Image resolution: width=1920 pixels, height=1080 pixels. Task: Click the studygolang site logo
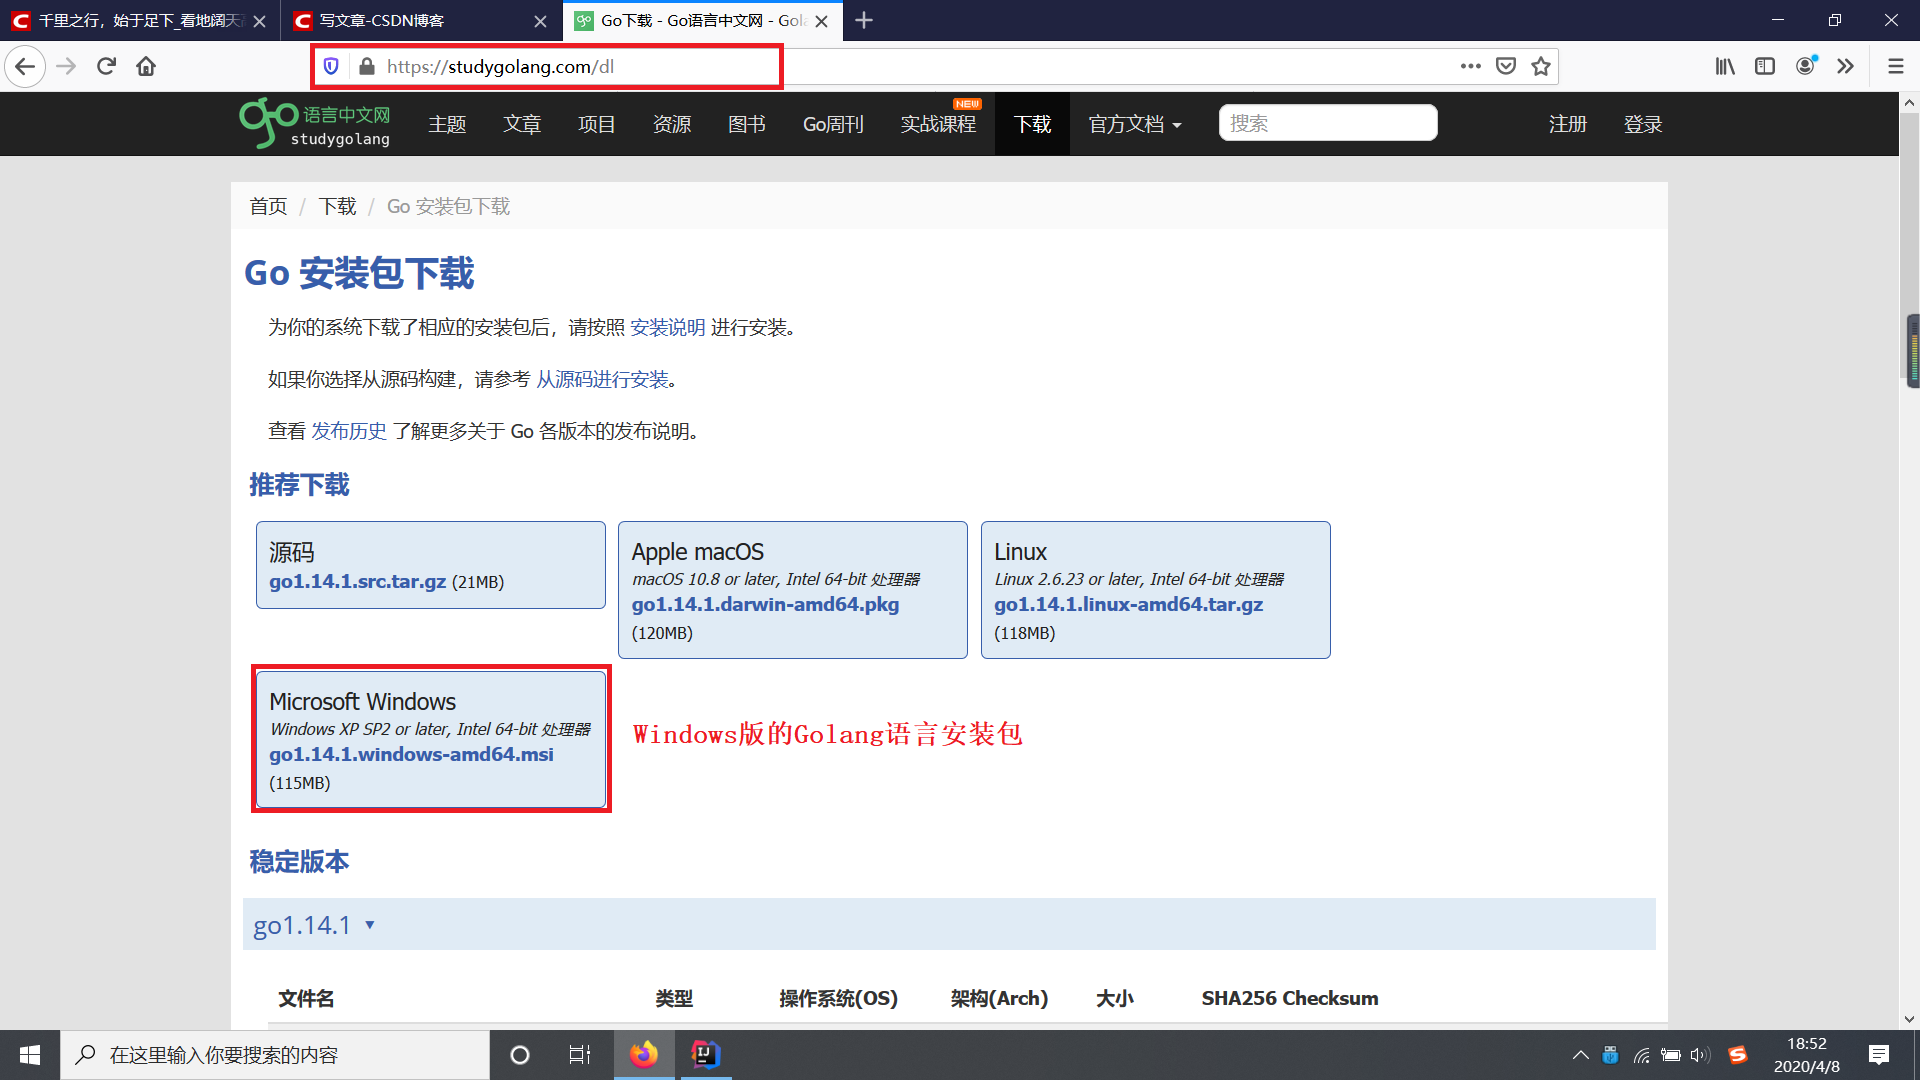315,124
